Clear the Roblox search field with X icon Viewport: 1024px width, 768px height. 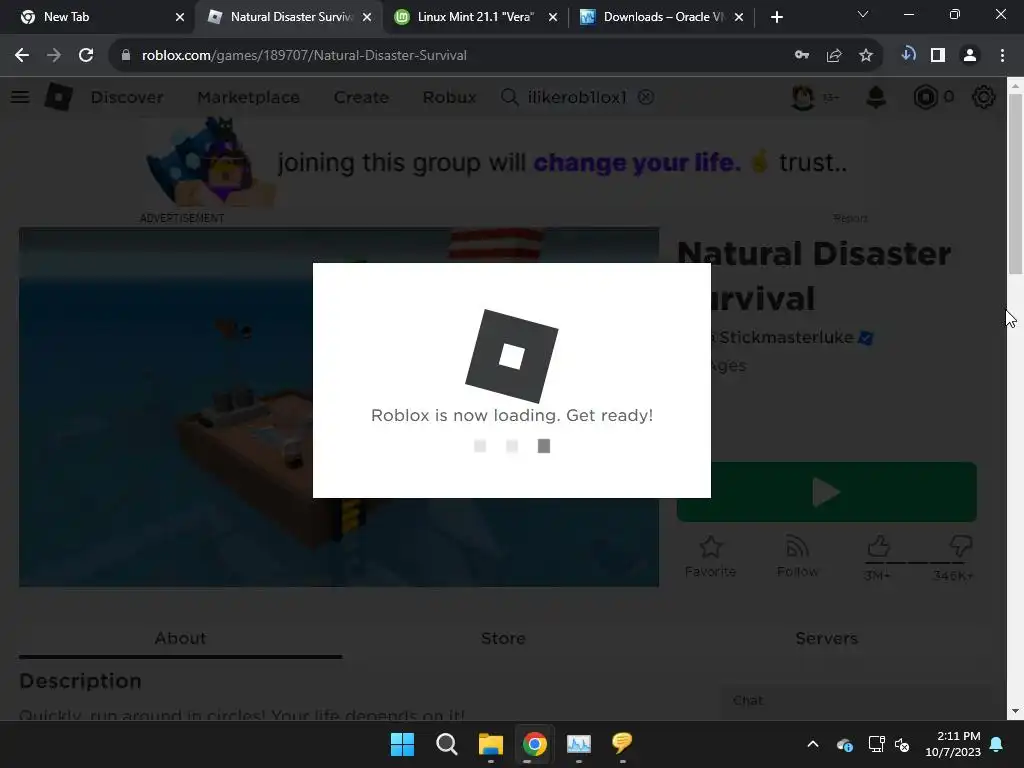[x=646, y=97]
